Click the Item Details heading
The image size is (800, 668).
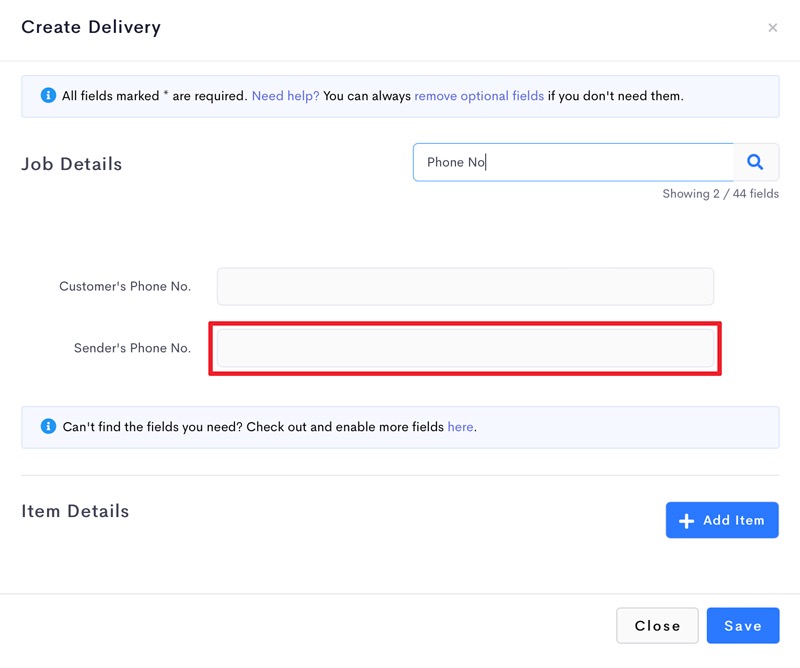point(75,511)
